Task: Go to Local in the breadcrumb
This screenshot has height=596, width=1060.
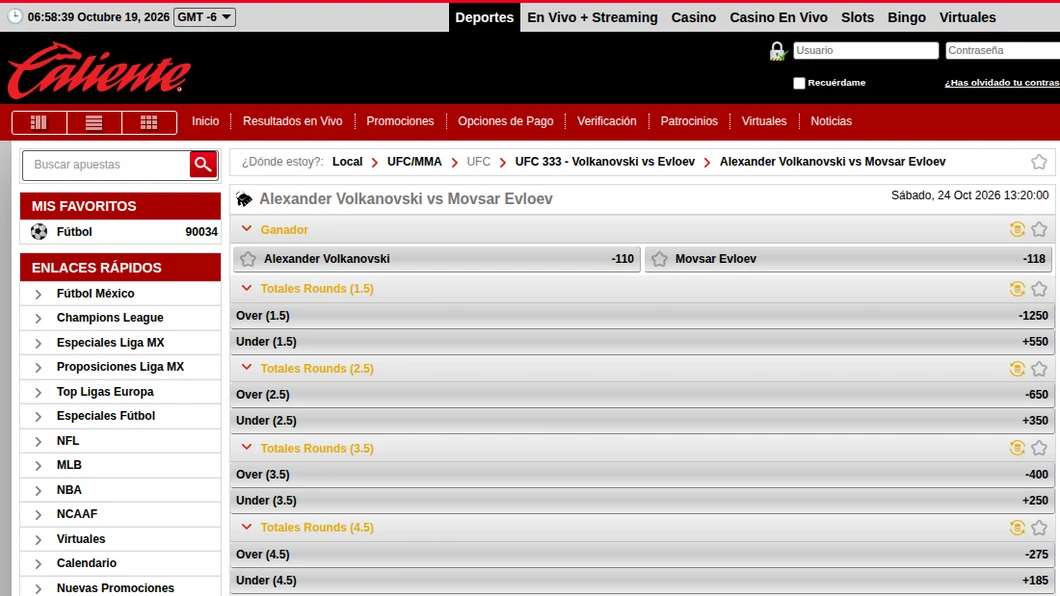Action: click(x=347, y=162)
